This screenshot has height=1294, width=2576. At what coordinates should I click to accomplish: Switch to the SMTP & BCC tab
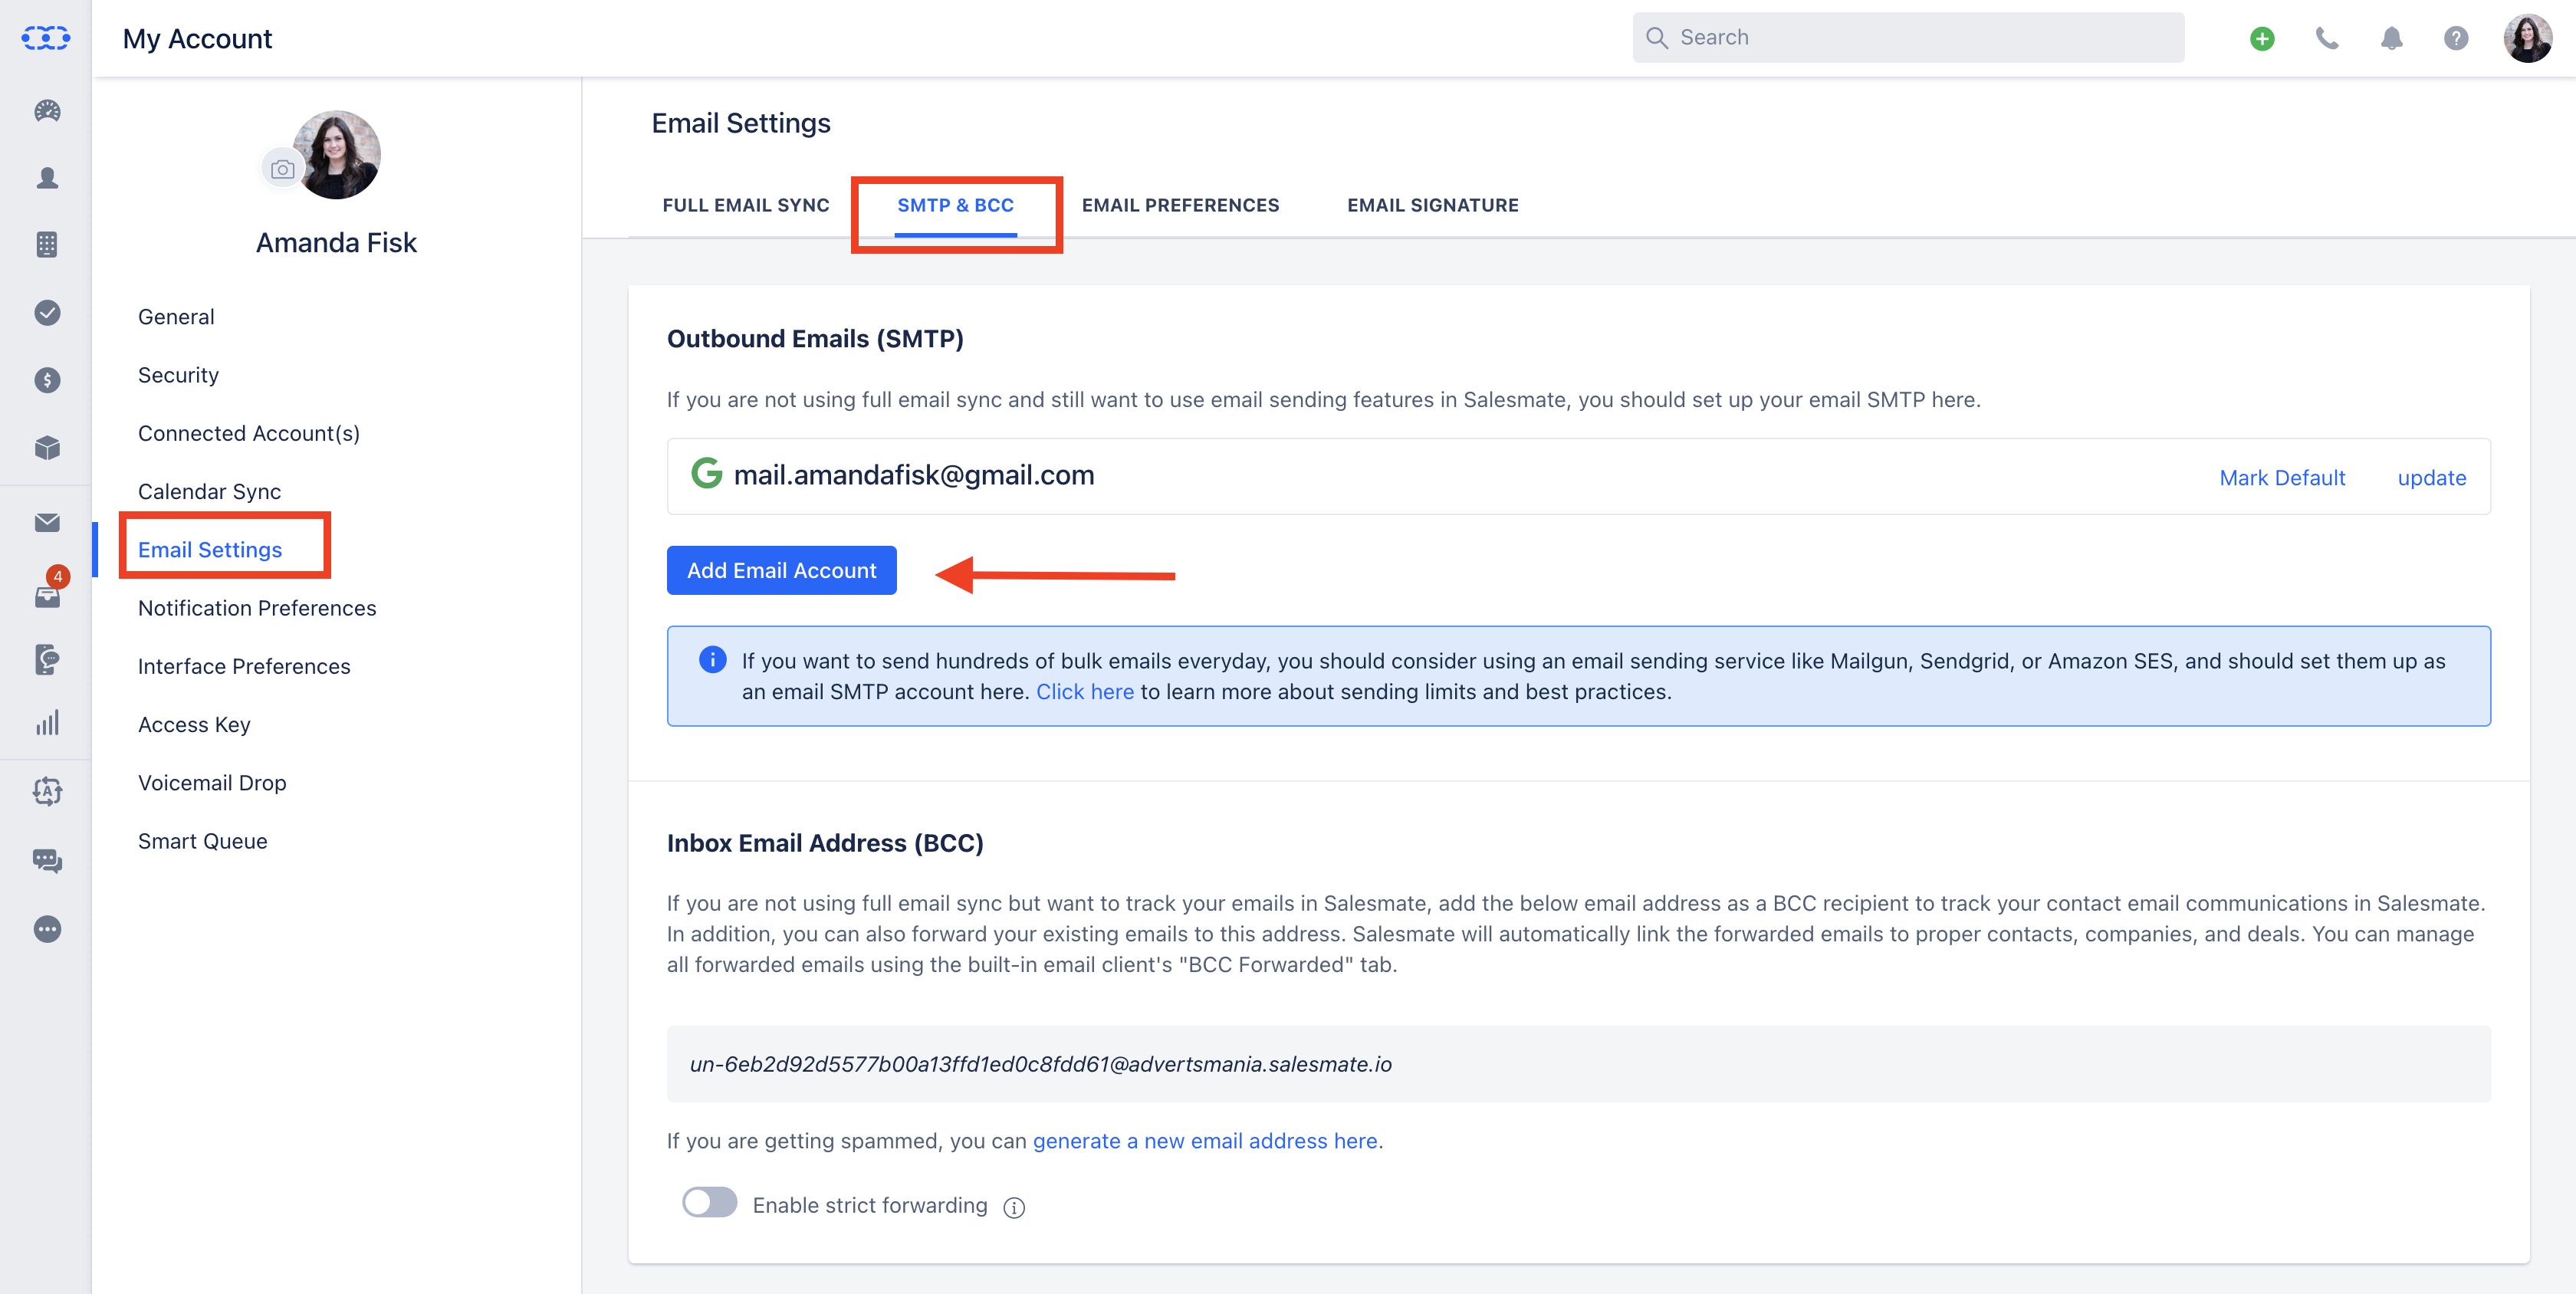(x=955, y=205)
